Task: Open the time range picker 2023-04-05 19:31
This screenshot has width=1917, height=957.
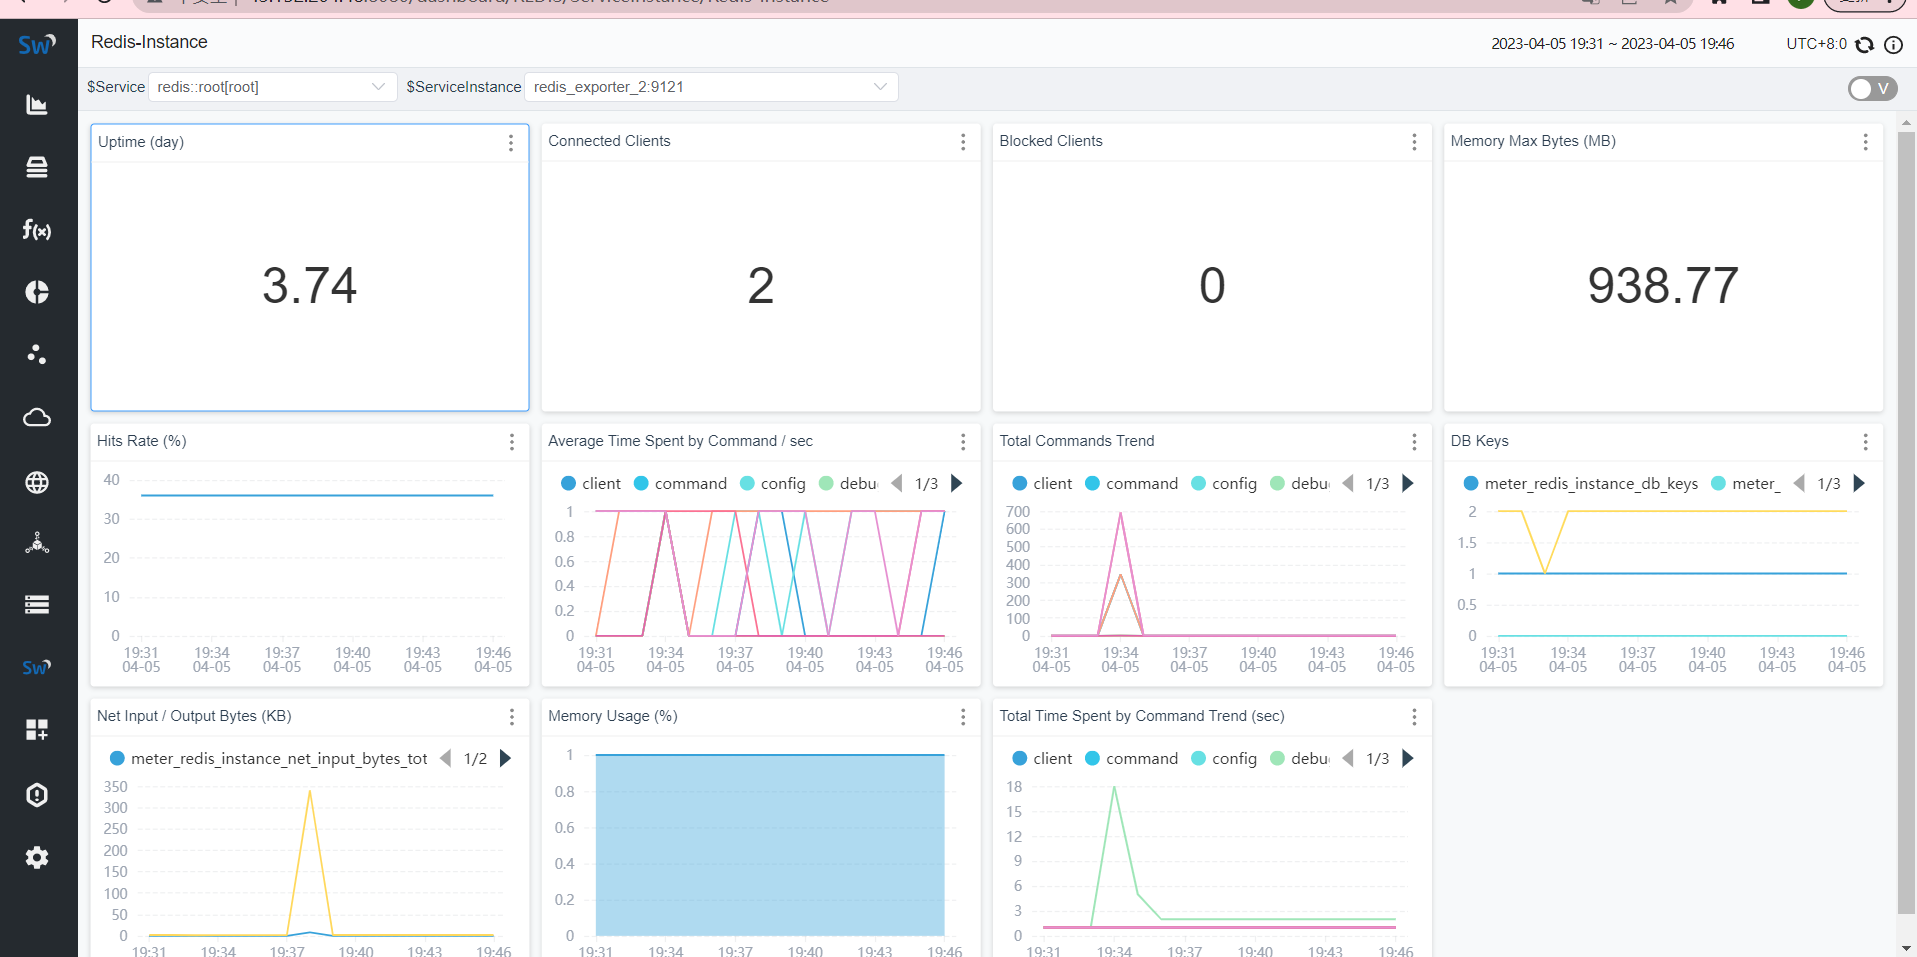Action: pos(1612,44)
